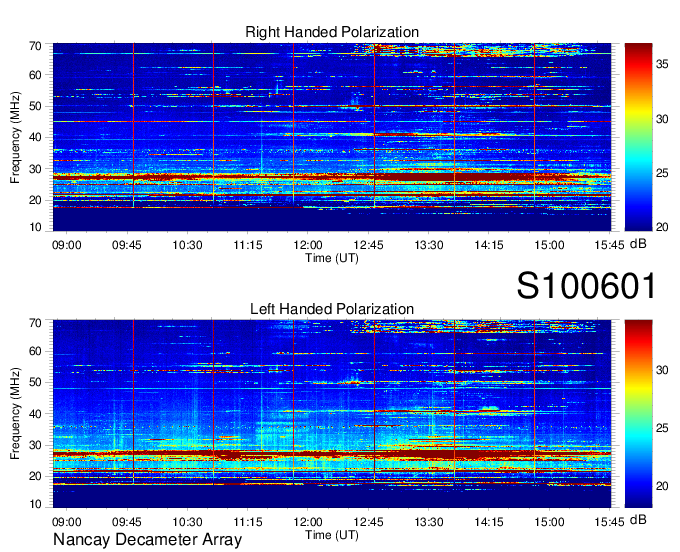Click the 35 value on Right Handed color bar
The width and height of the screenshot is (680, 552).
click(x=662, y=64)
